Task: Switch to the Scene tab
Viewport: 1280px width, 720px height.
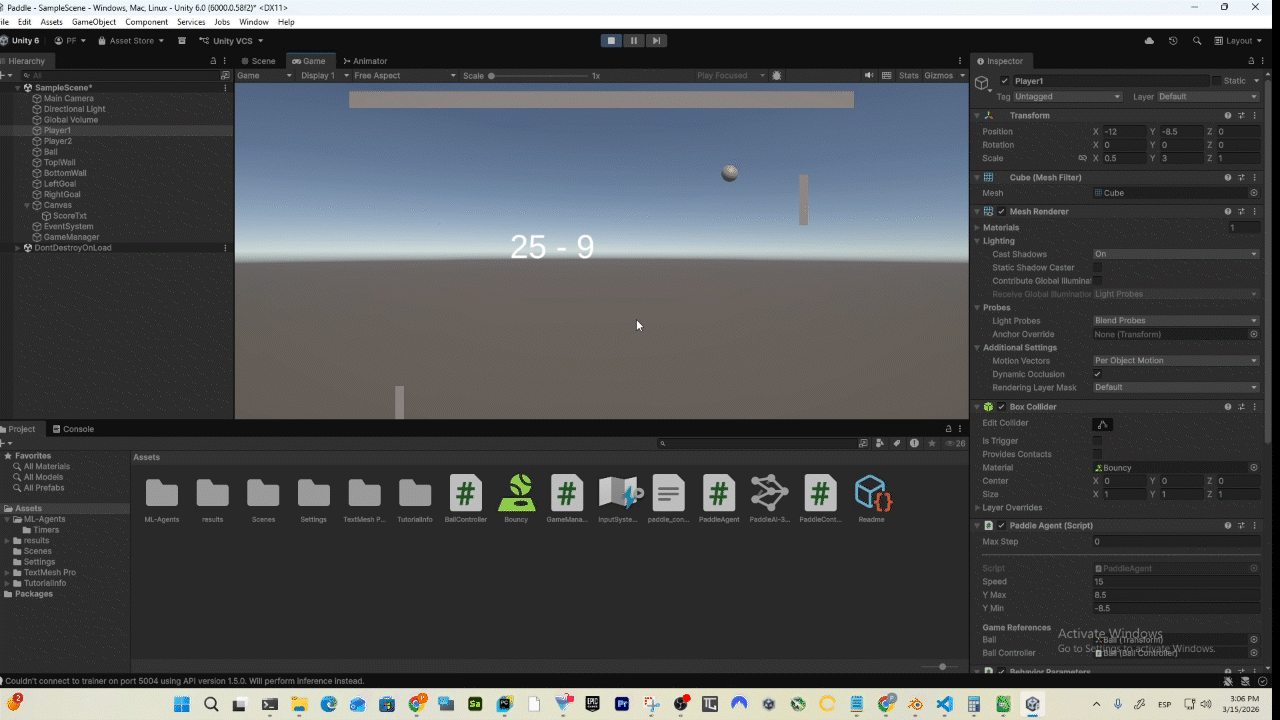Action: [258, 61]
